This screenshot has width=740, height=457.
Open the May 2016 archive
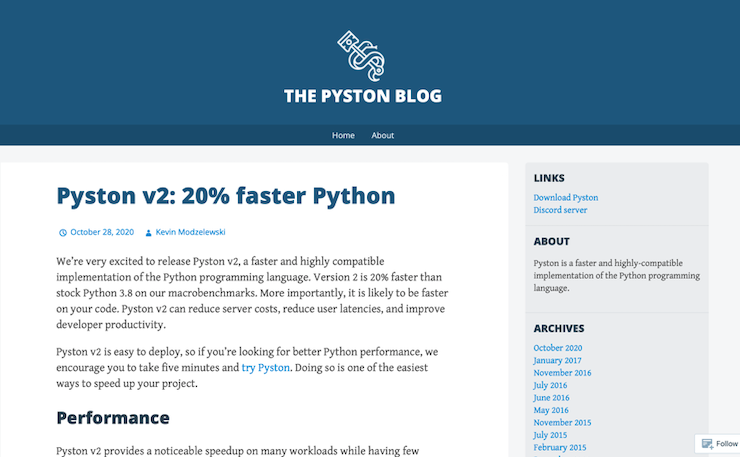point(550,410)
